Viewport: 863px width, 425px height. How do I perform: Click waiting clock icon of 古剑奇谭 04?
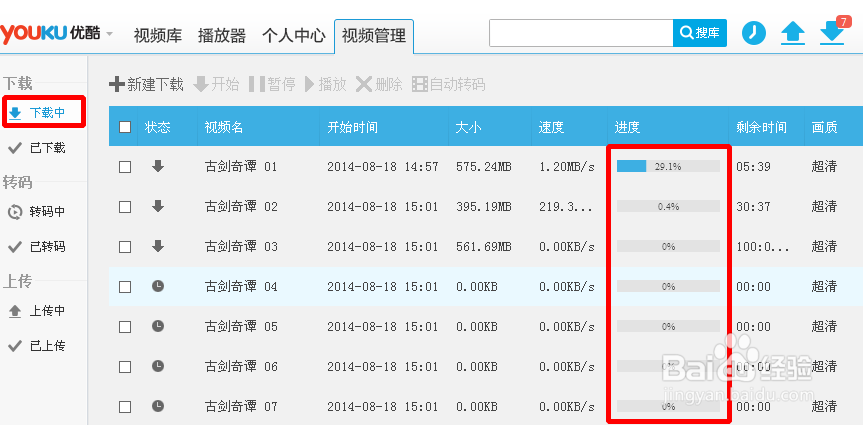pyautogui.click(x=158, y=286)
